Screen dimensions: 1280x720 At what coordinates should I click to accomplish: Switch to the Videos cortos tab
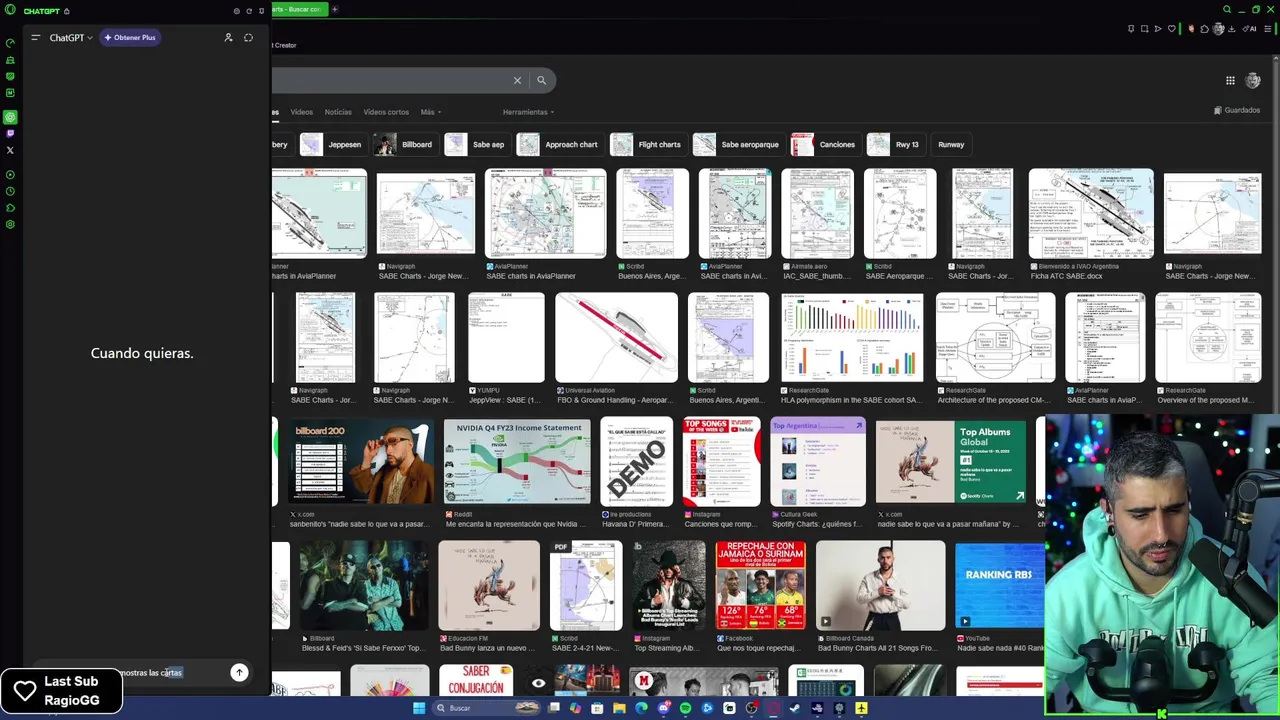coord(386,112)
